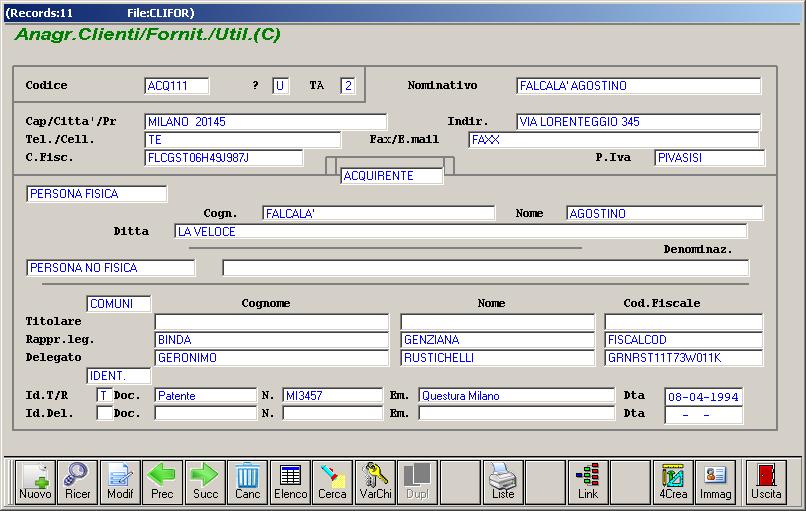806x511 pixels.
Task: Click the Modif edit record icon
Action: 120,481
